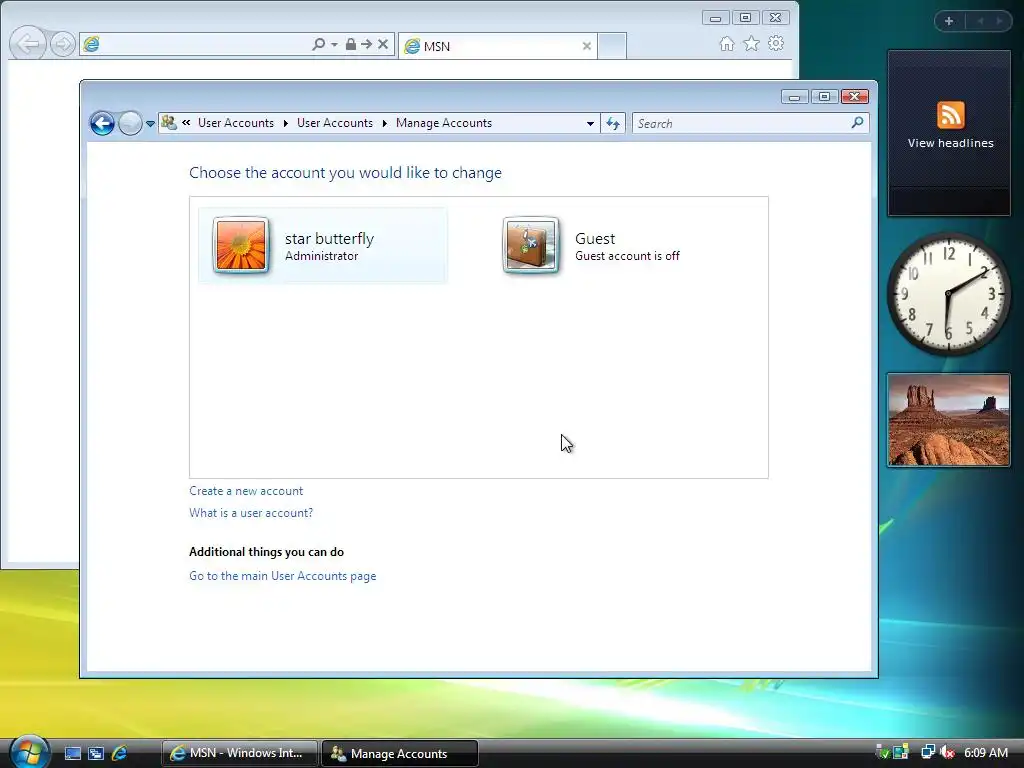Select first User Accounts breadcrumb

[x=236, y=123]
